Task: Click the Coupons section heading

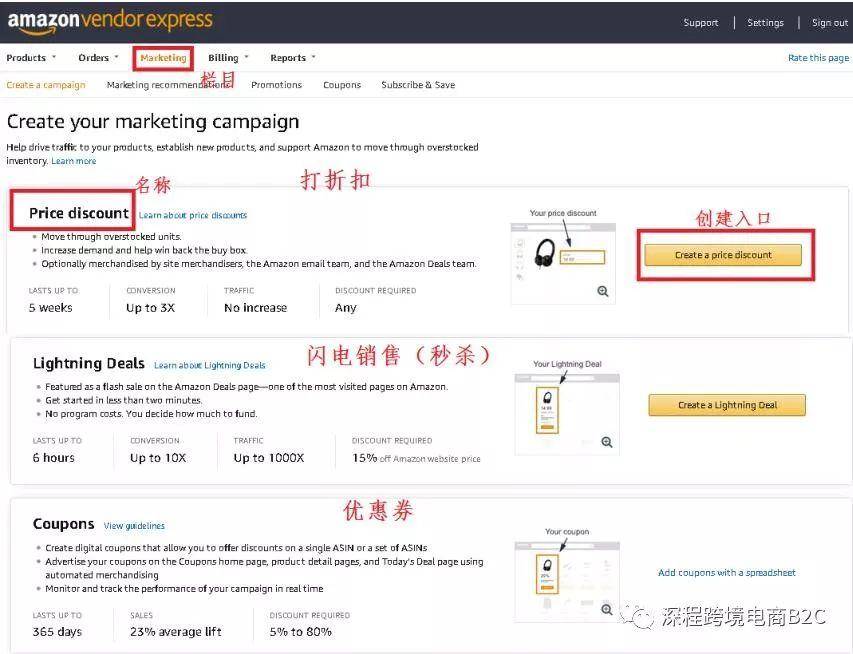Action: click(64, 523)
